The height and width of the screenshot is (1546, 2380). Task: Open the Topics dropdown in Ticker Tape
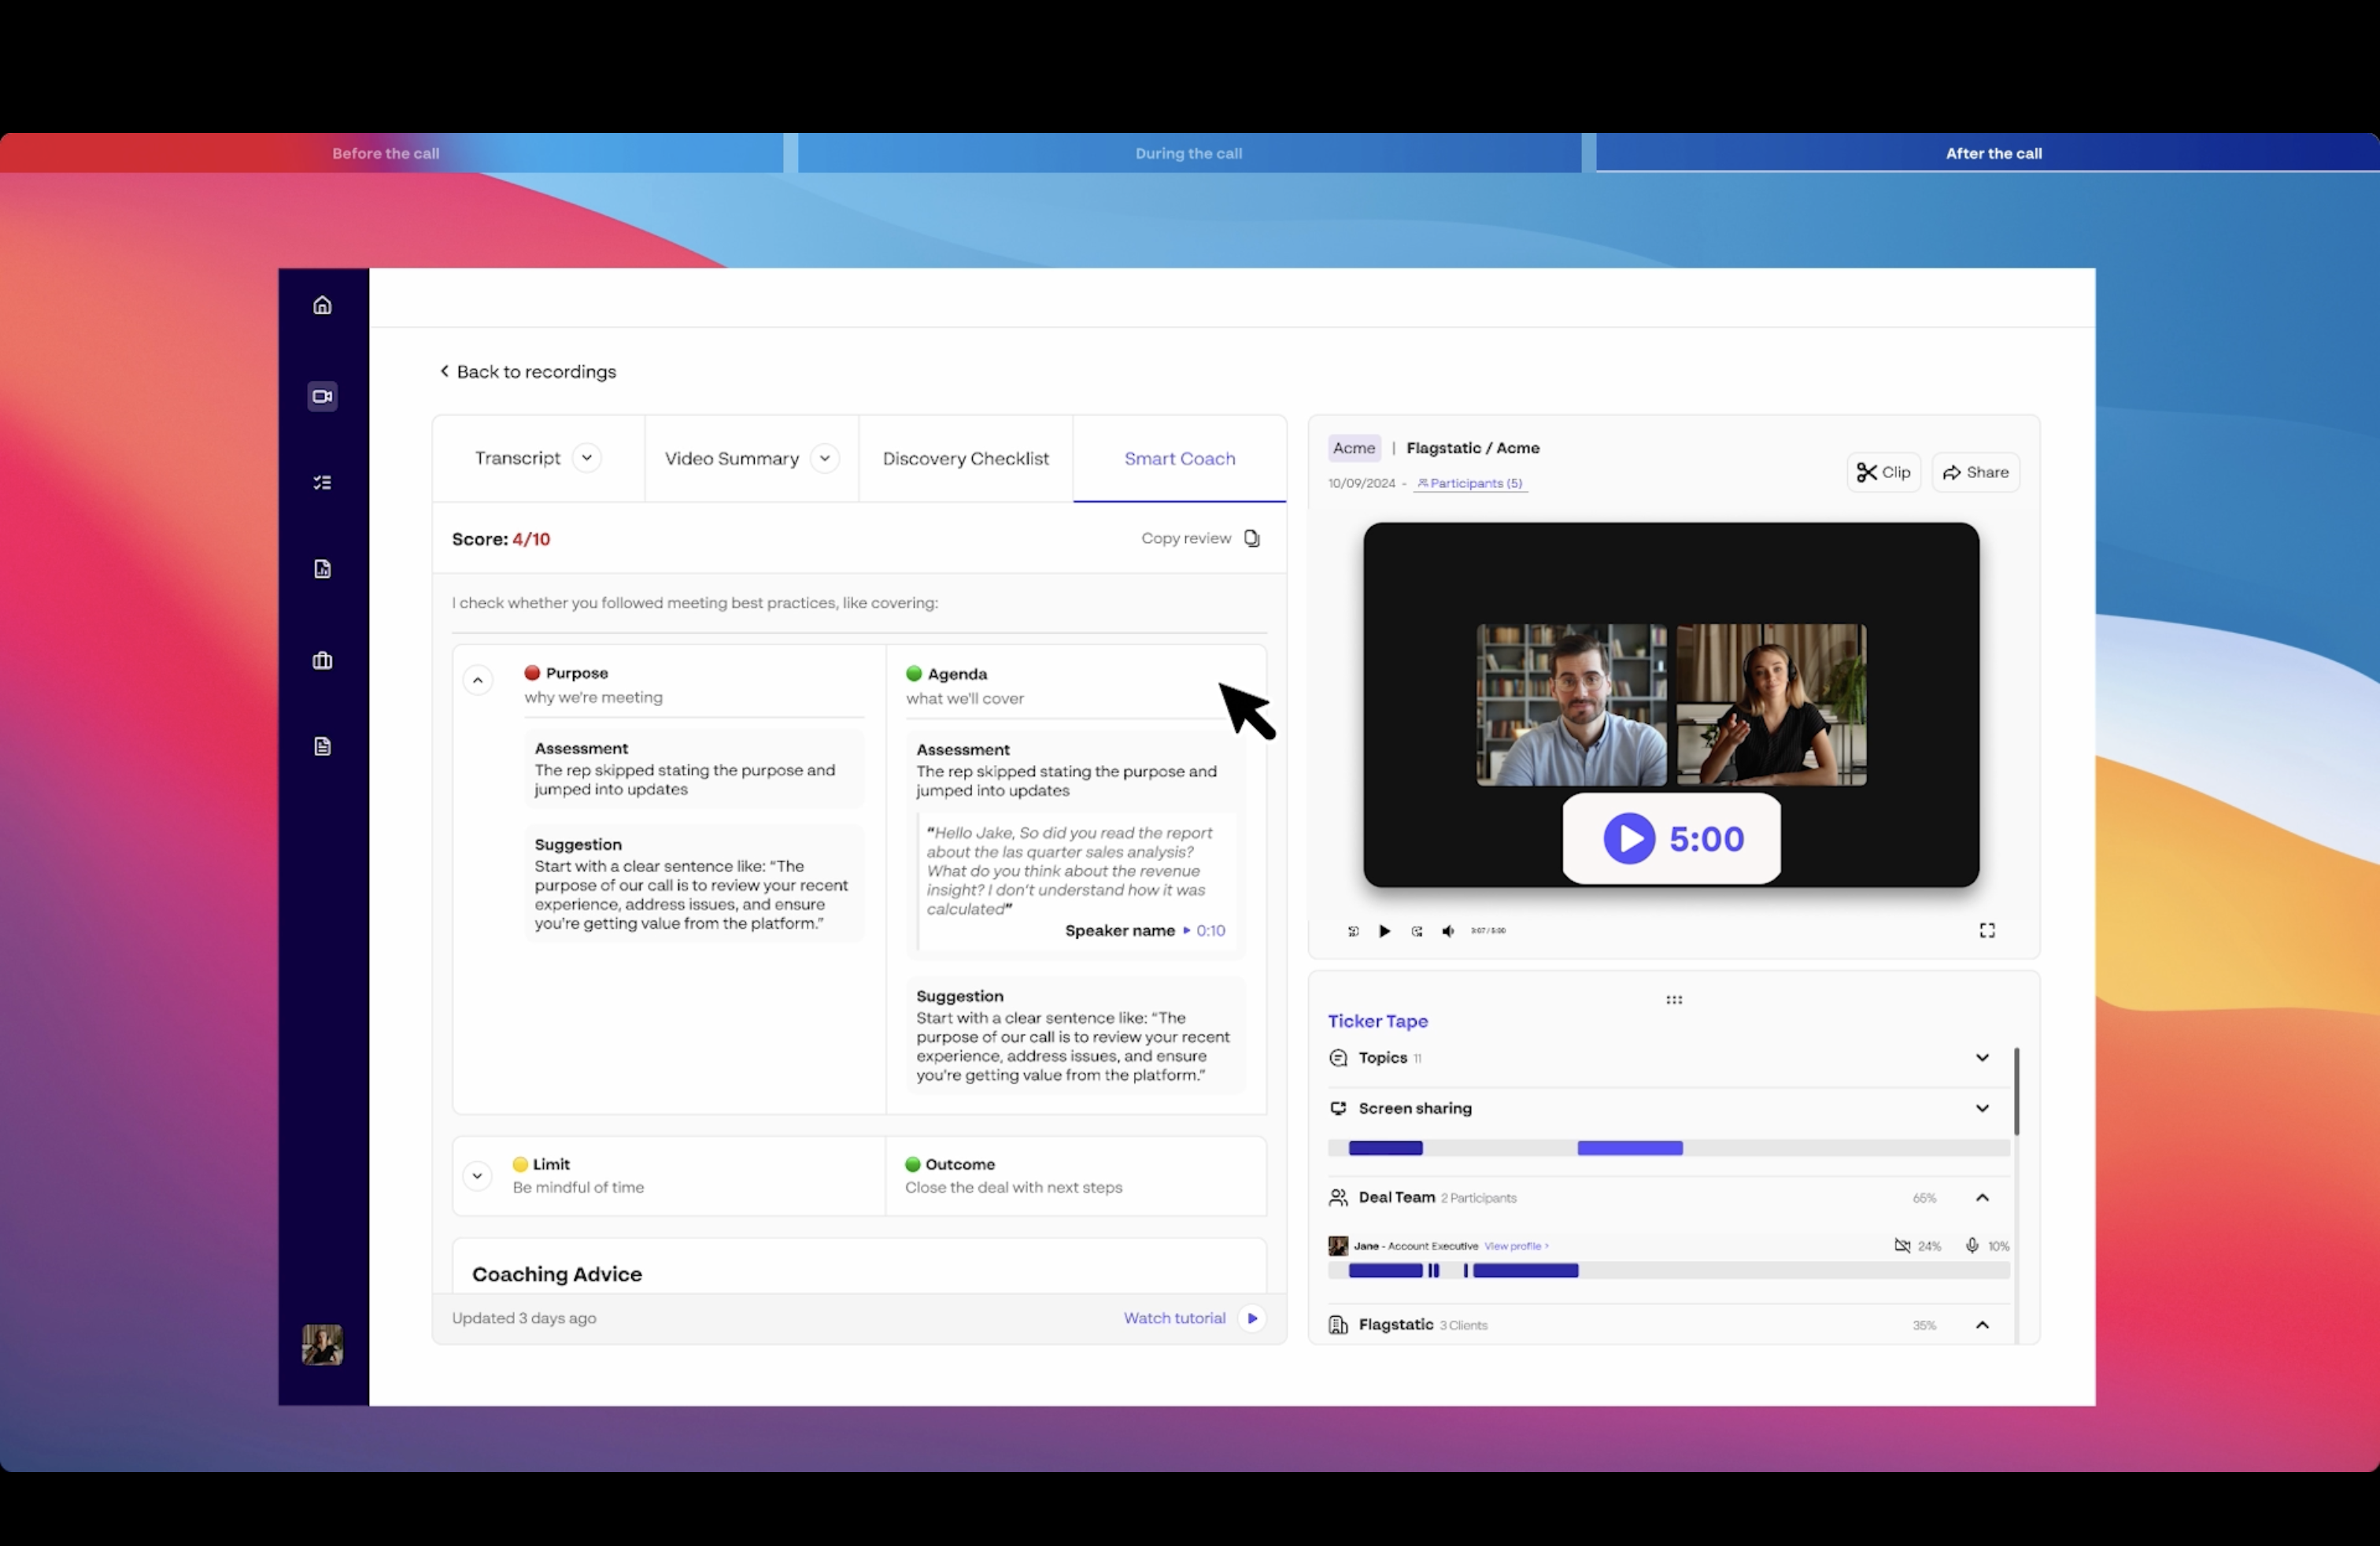point(1983,1057)
